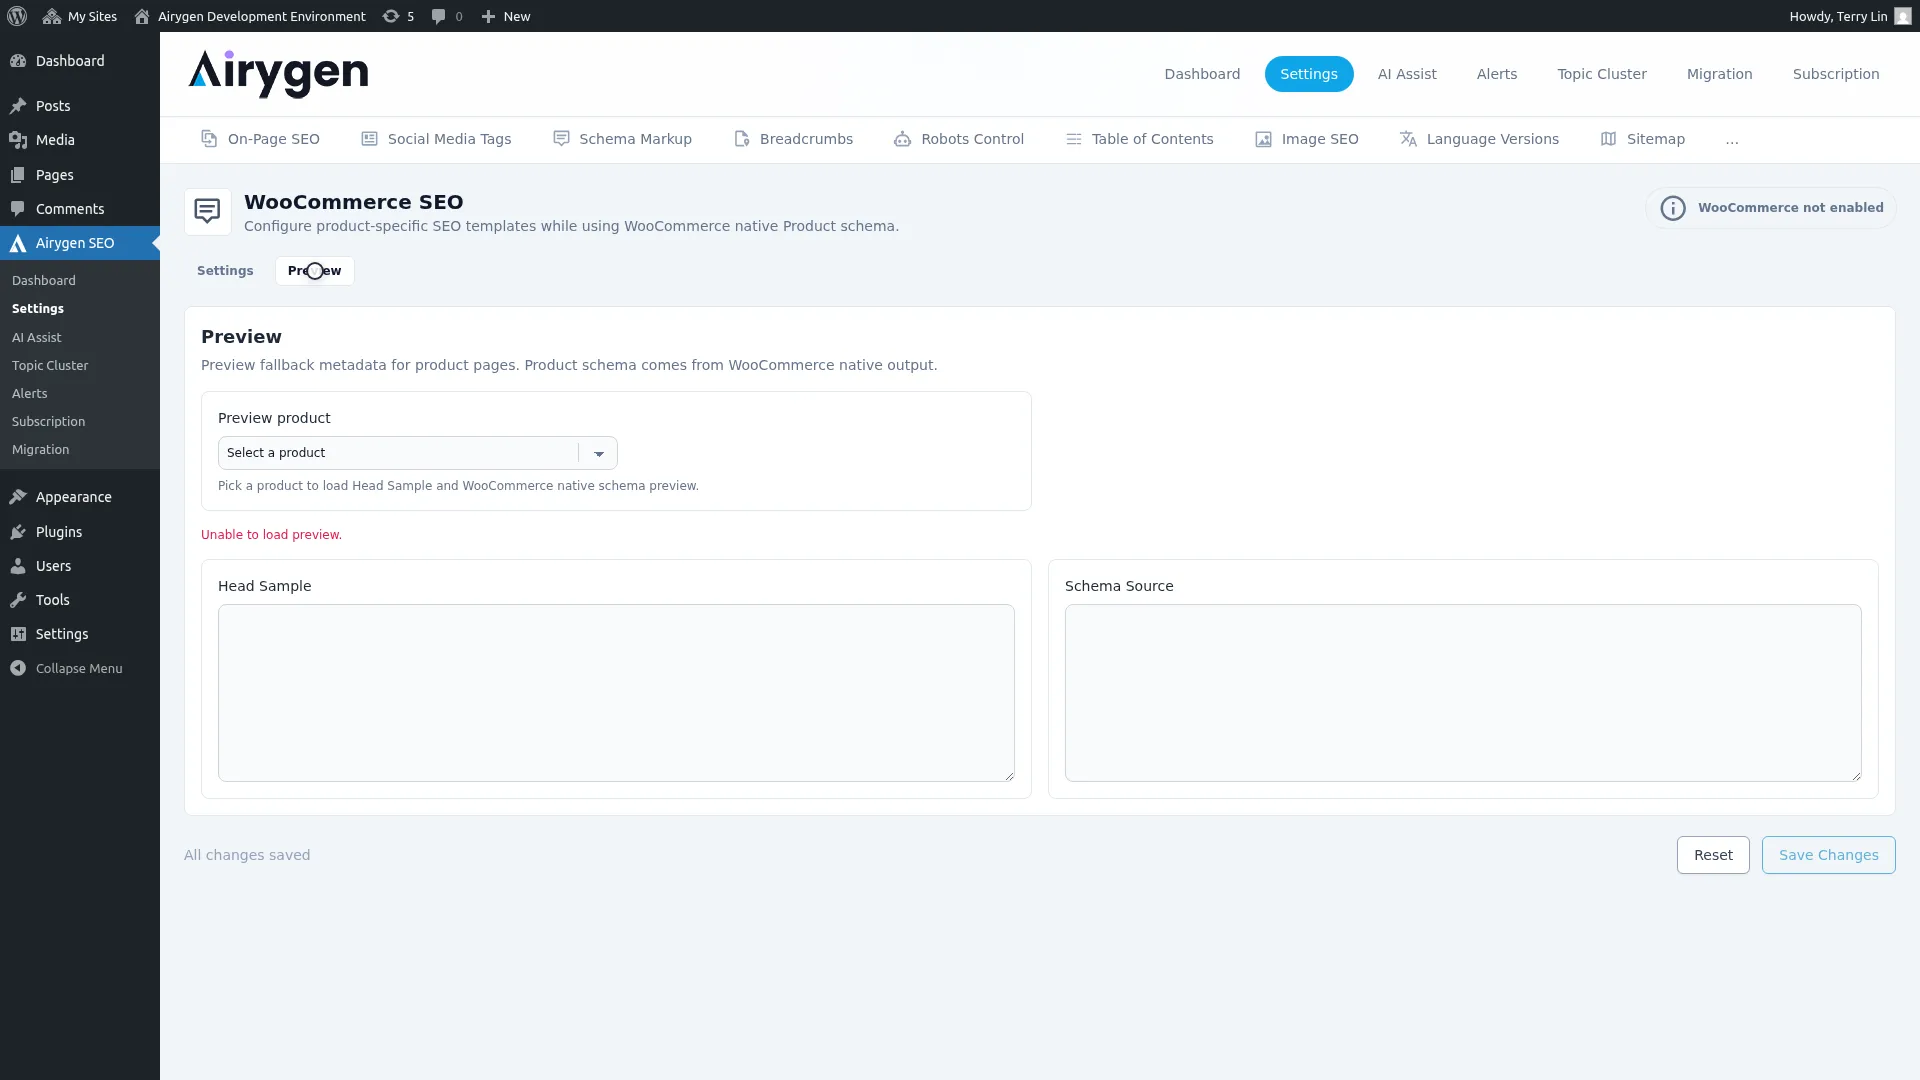Click the Collapse Menu arrow icon
The image size is (1920, 1080).
[x=18, y=668]
